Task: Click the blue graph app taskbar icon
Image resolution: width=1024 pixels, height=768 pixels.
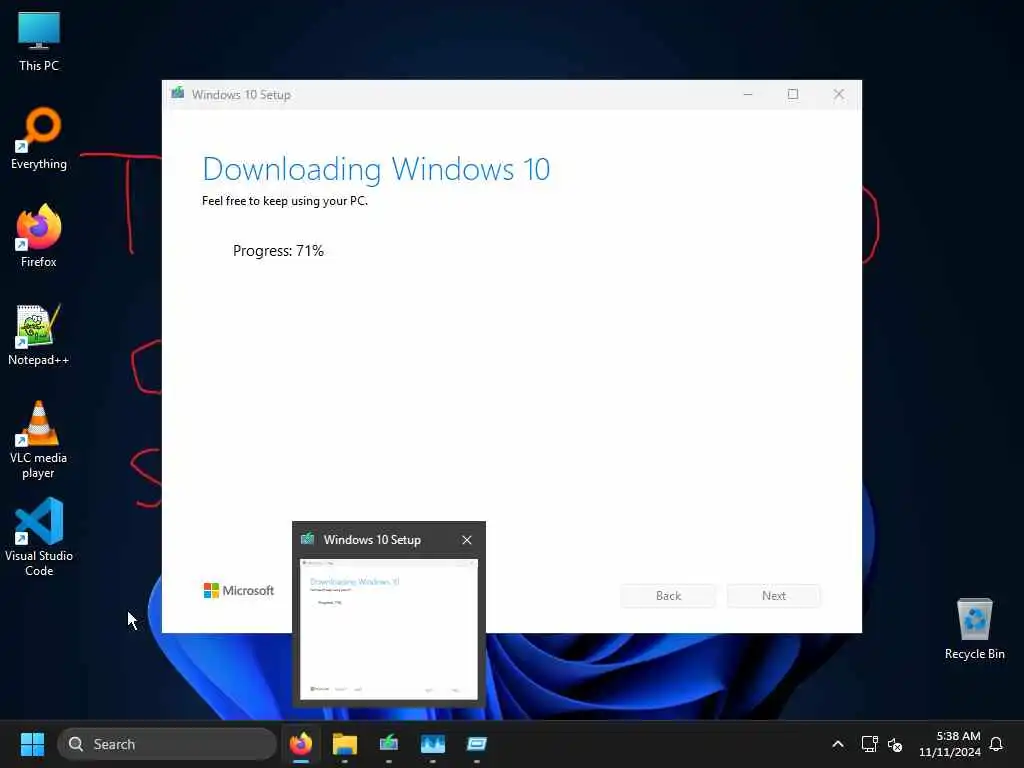Action: click(432, 744)
